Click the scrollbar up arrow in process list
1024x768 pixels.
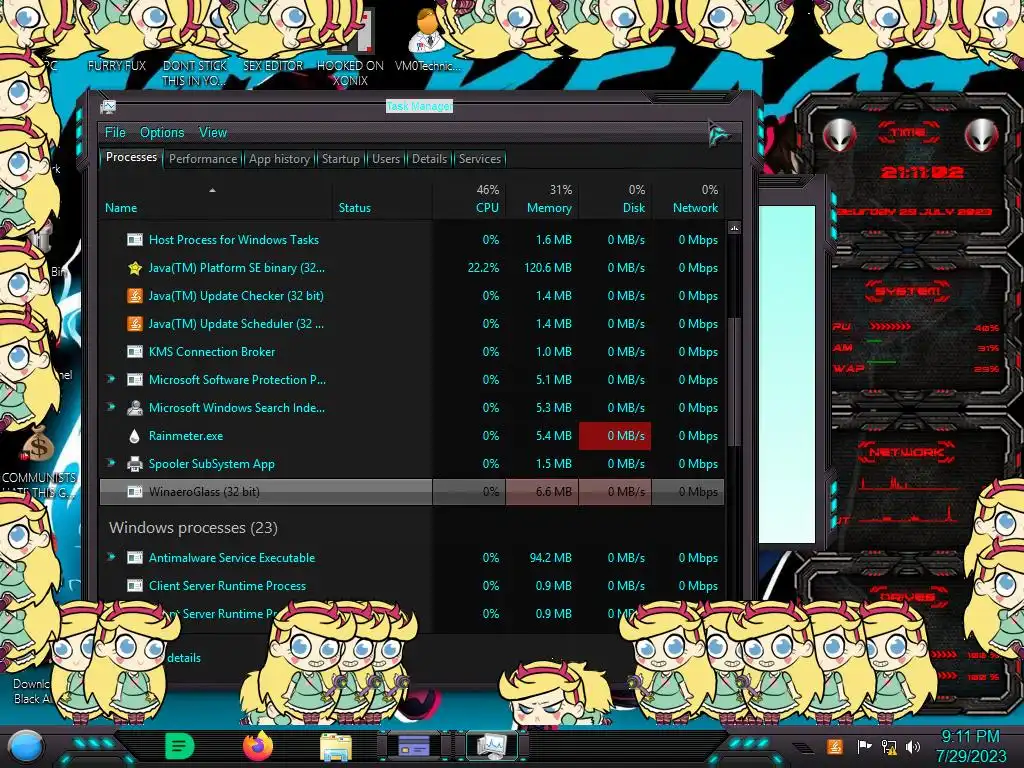pos(734,228)
